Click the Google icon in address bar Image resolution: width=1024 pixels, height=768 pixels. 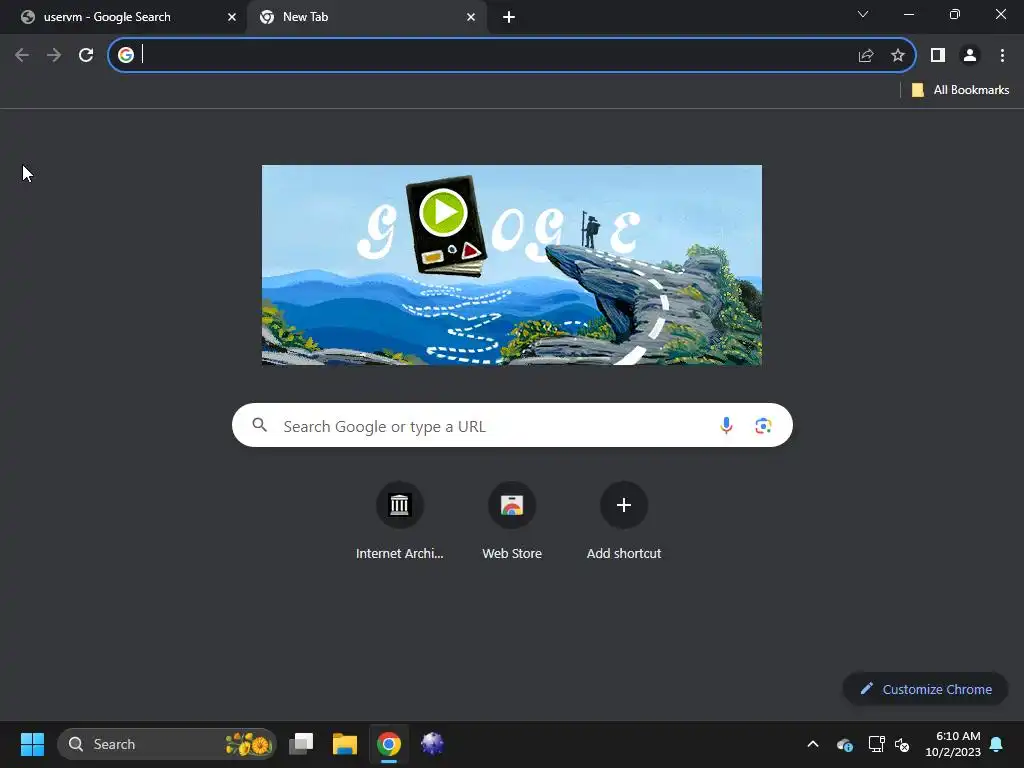click(126, 55)
